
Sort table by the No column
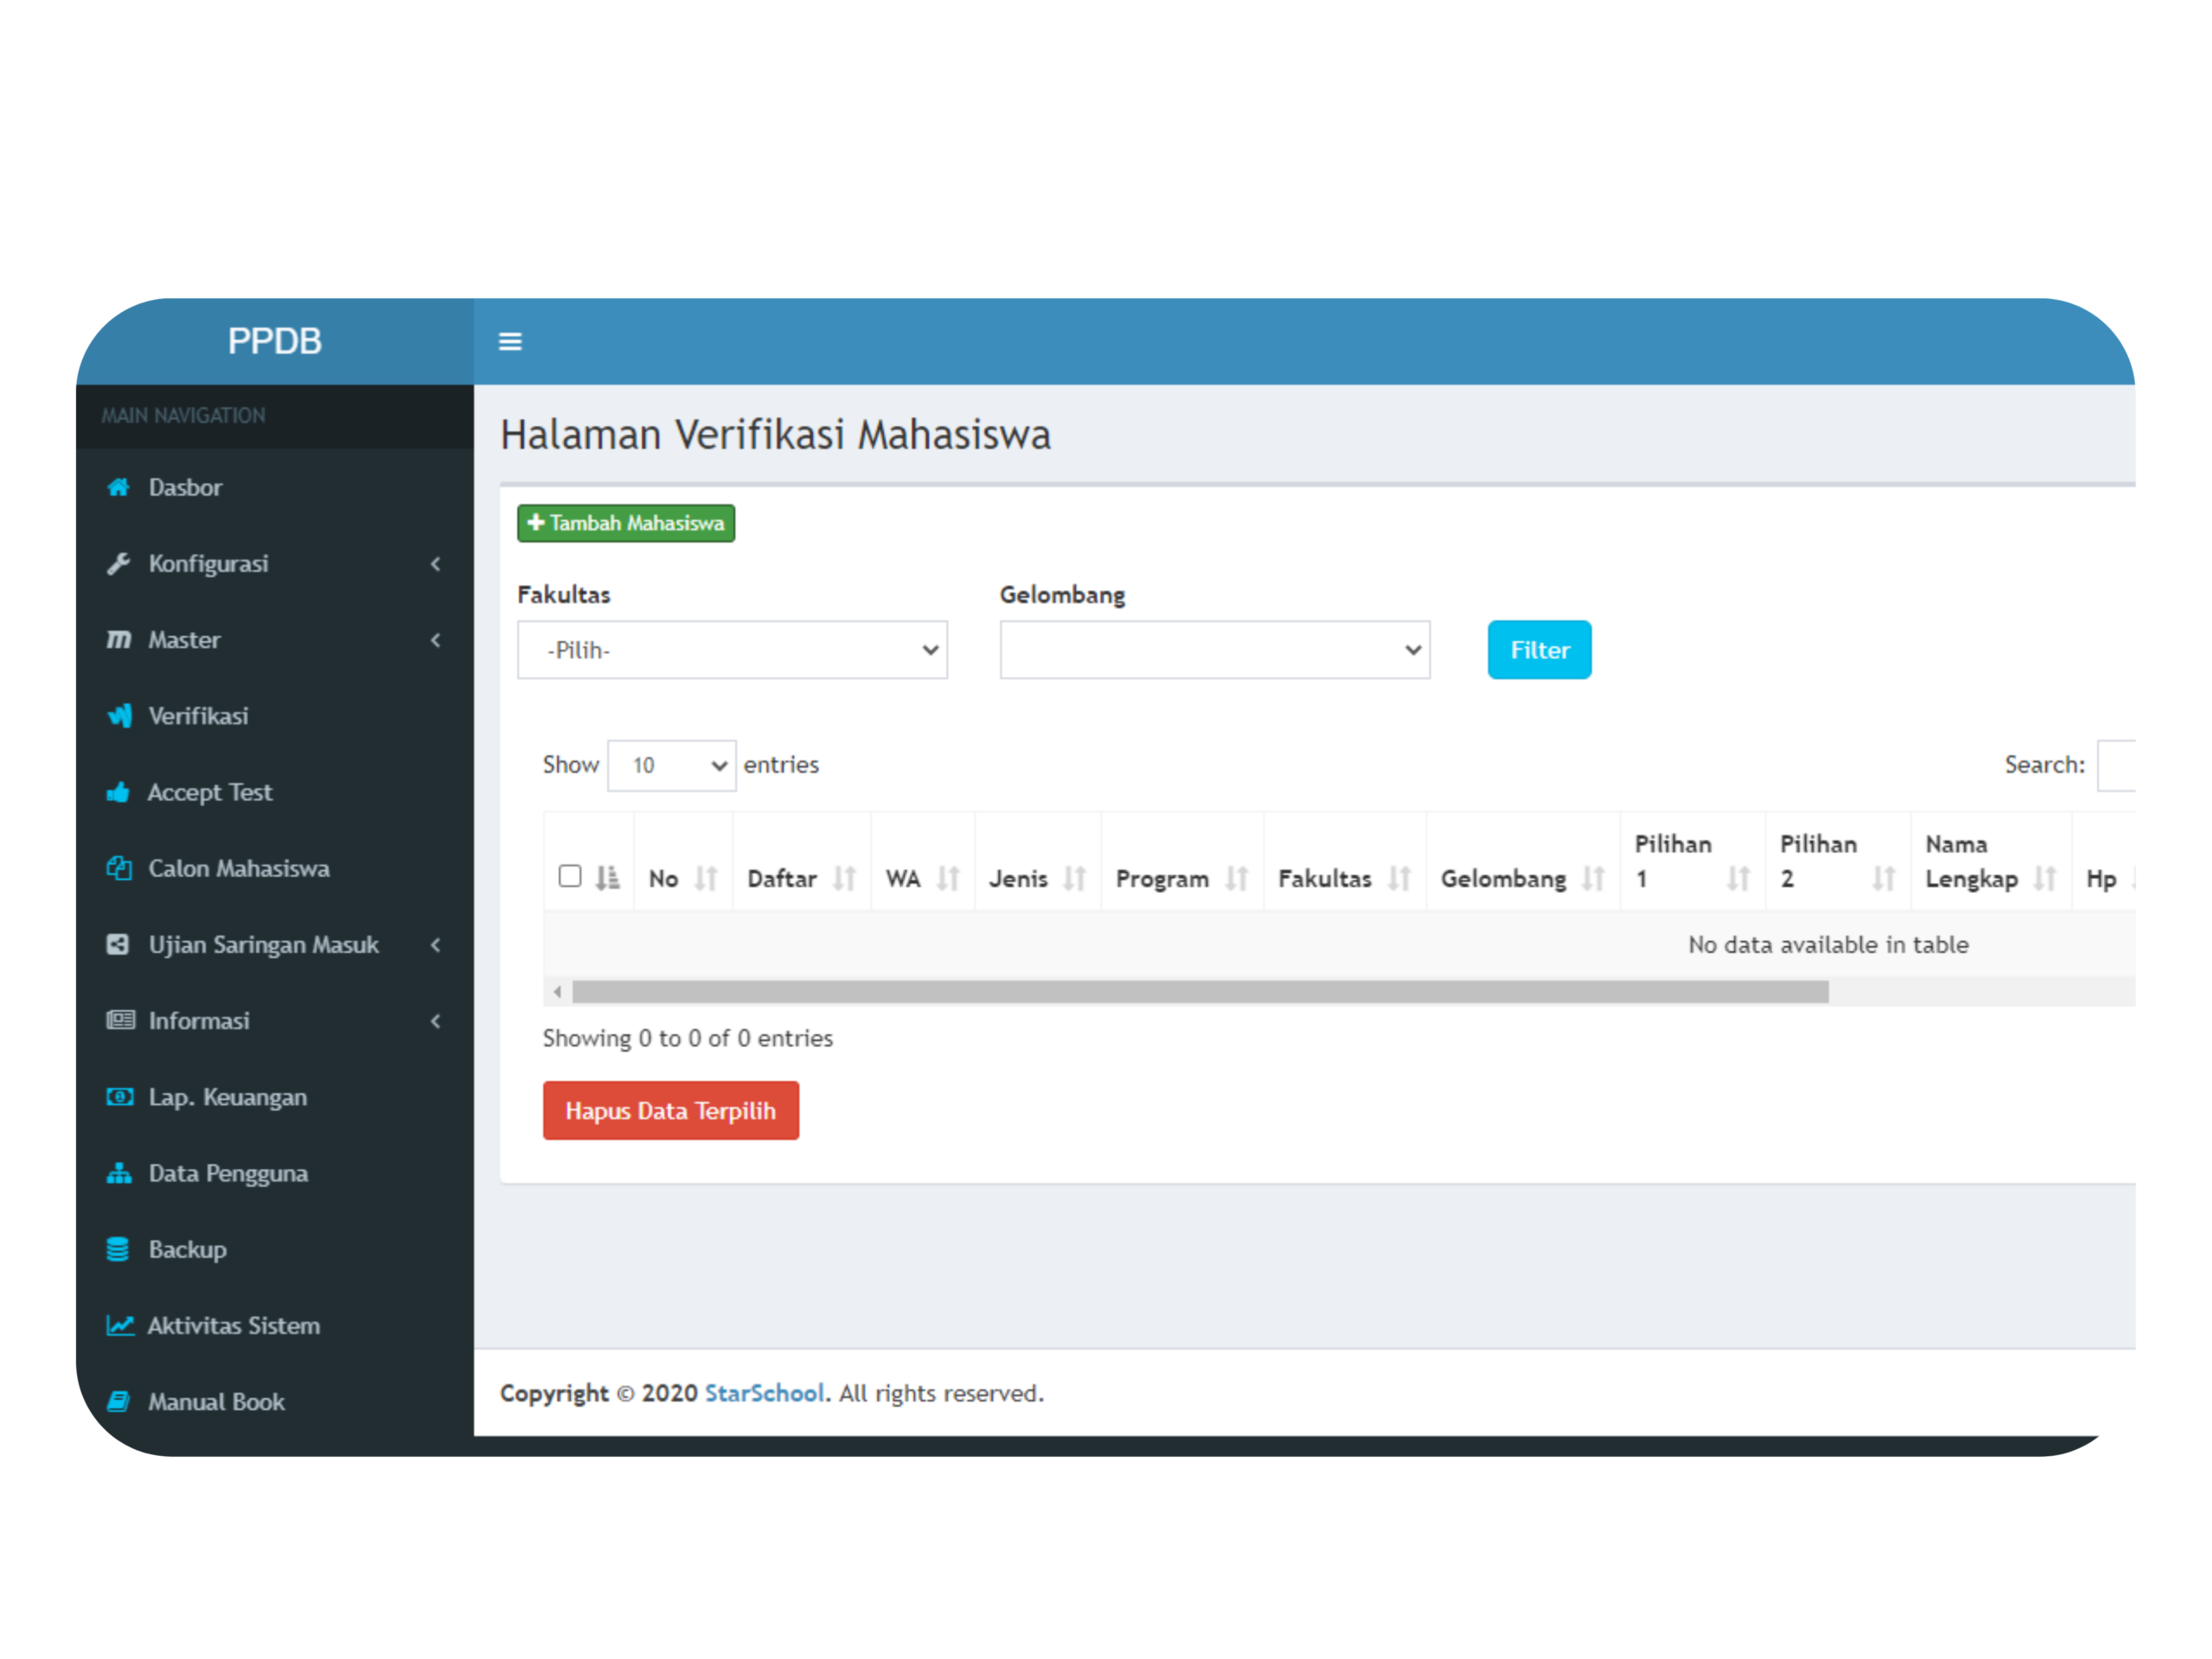click(x=683, y=879)
